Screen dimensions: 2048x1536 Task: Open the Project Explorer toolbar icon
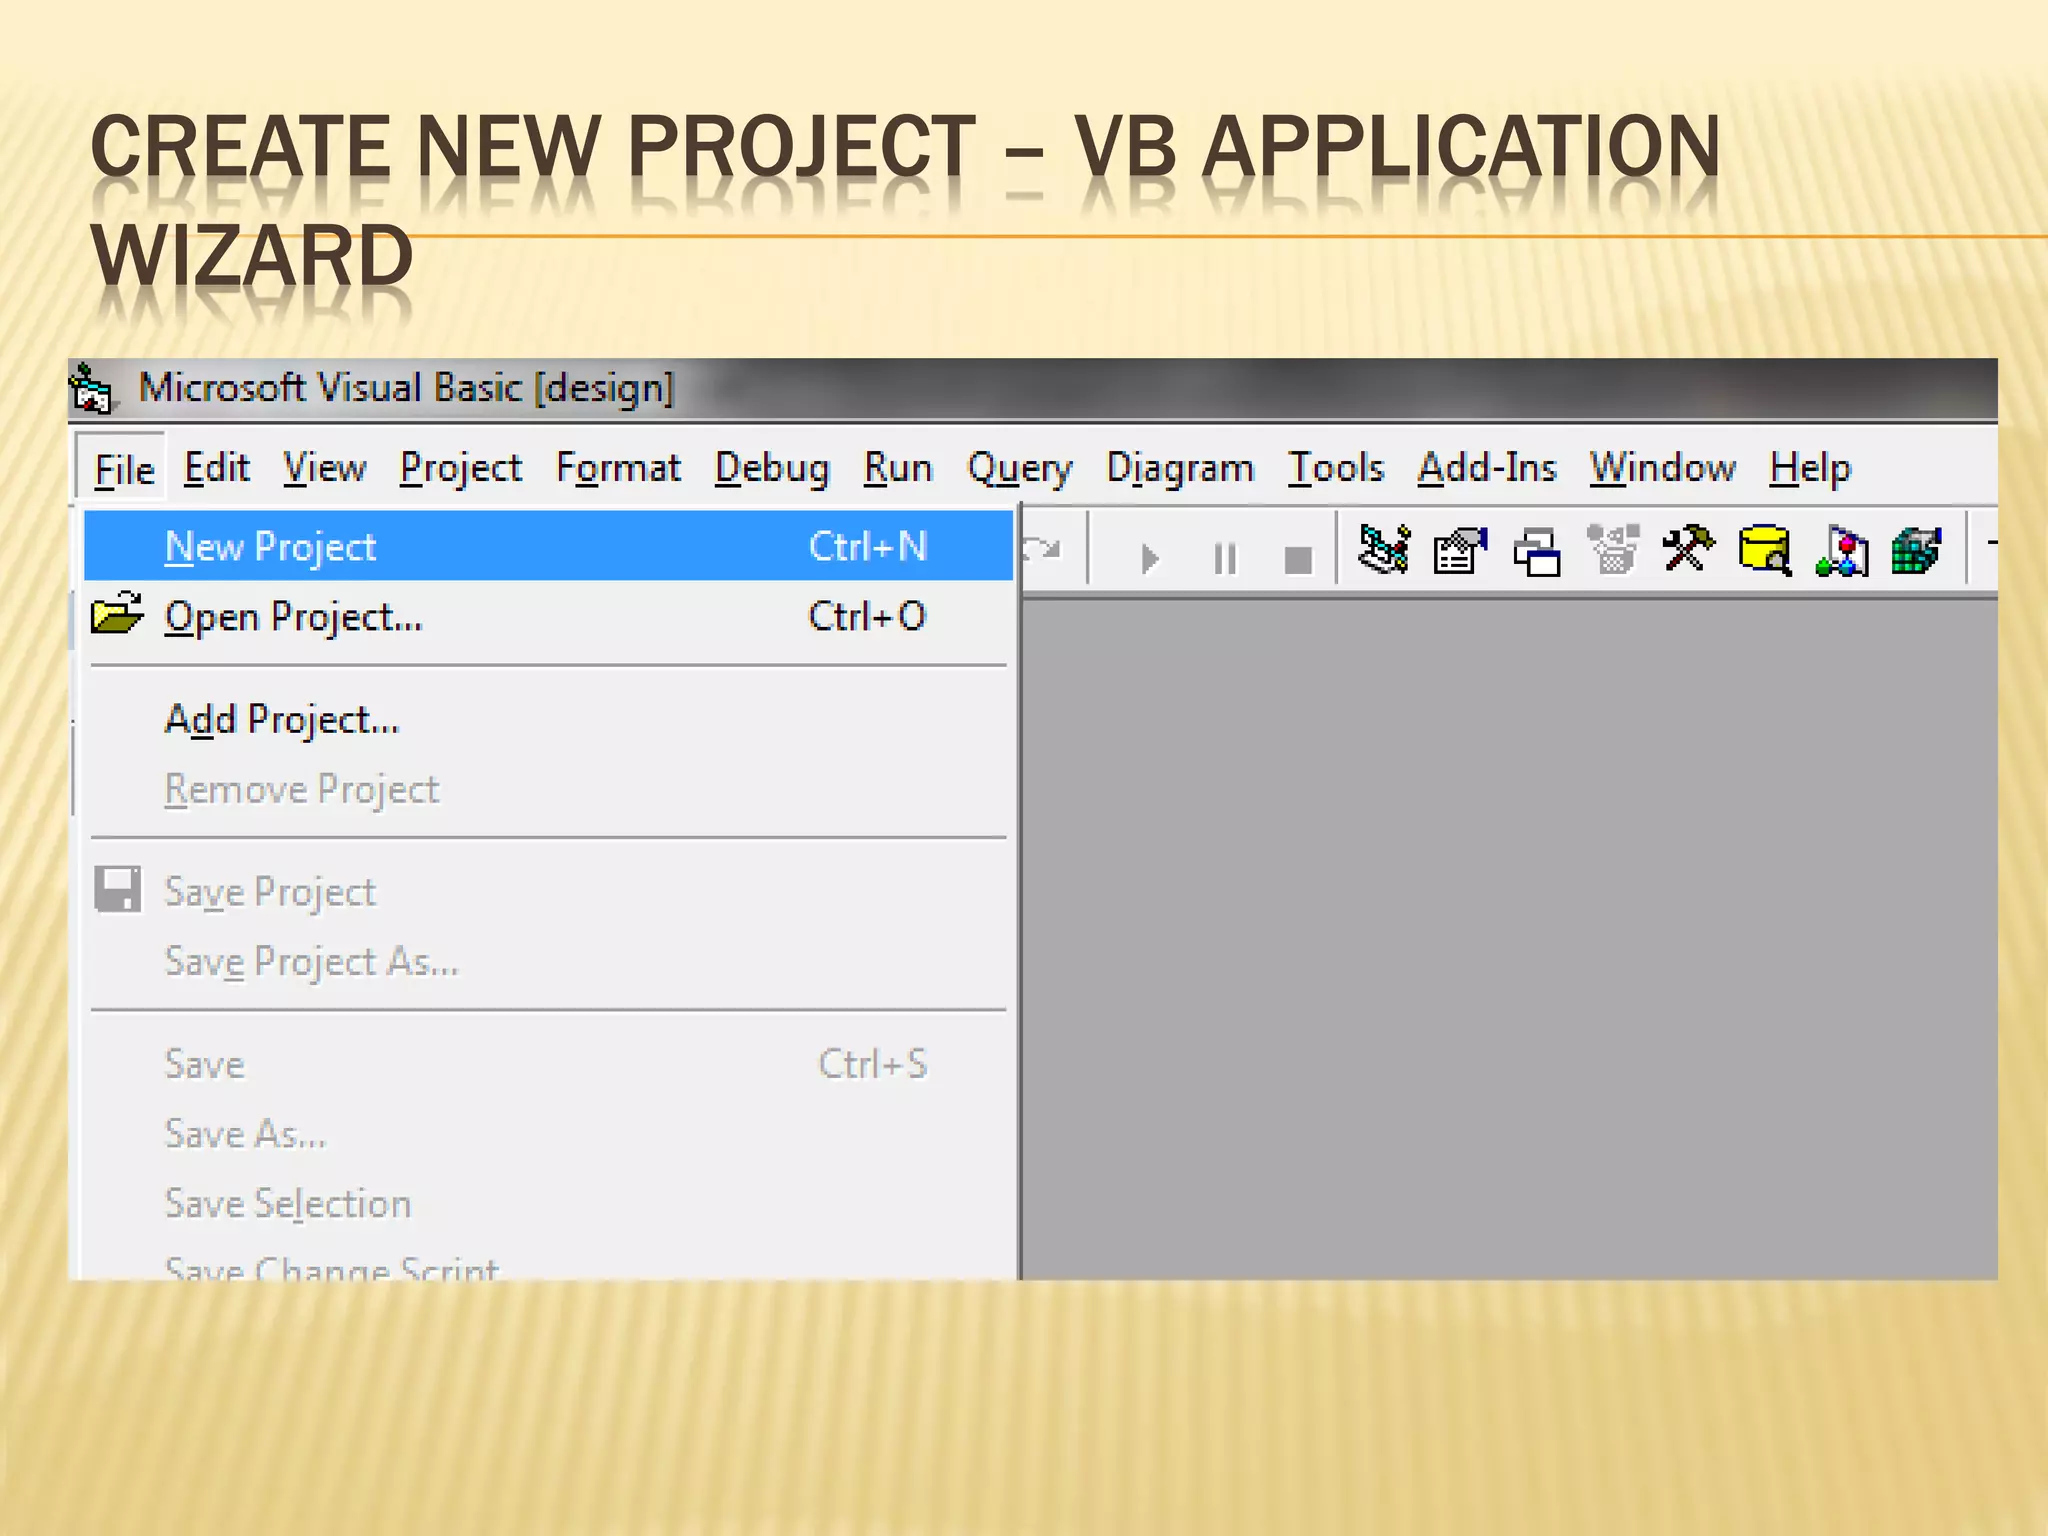pos(1384,550)
